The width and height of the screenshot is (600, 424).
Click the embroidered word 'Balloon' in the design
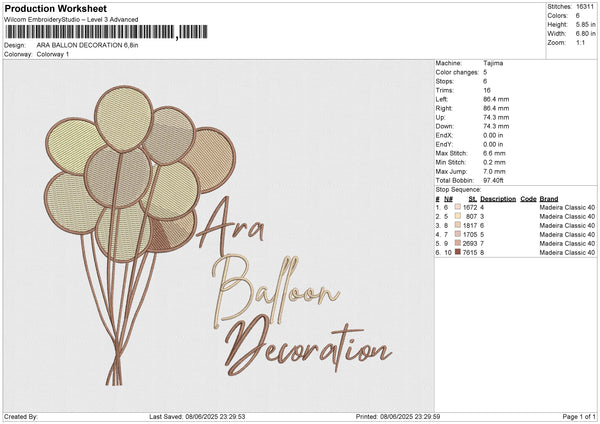276,291
